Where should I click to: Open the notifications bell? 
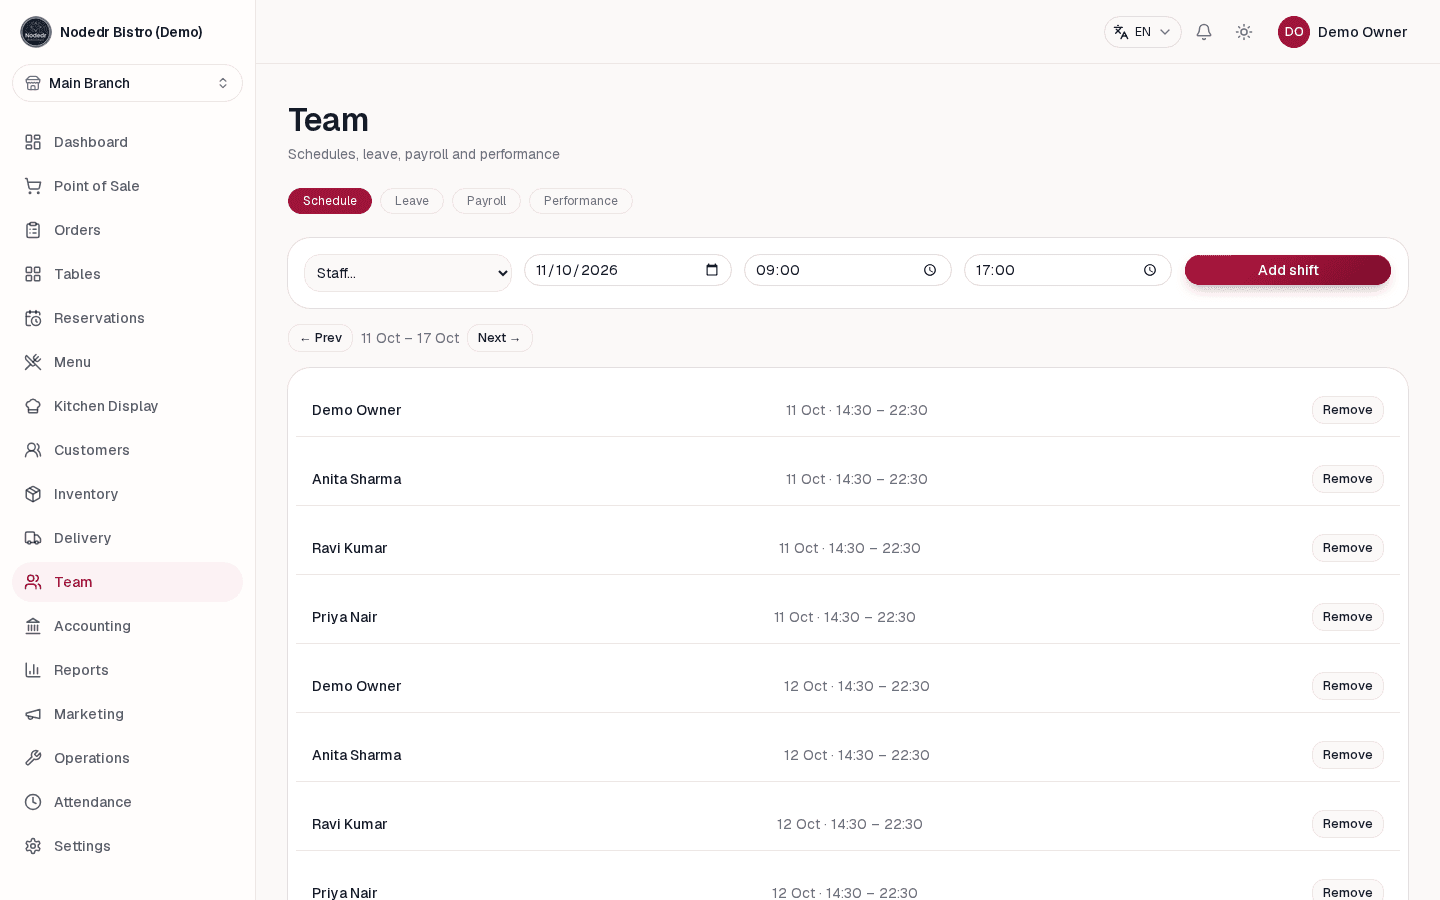1204,32
